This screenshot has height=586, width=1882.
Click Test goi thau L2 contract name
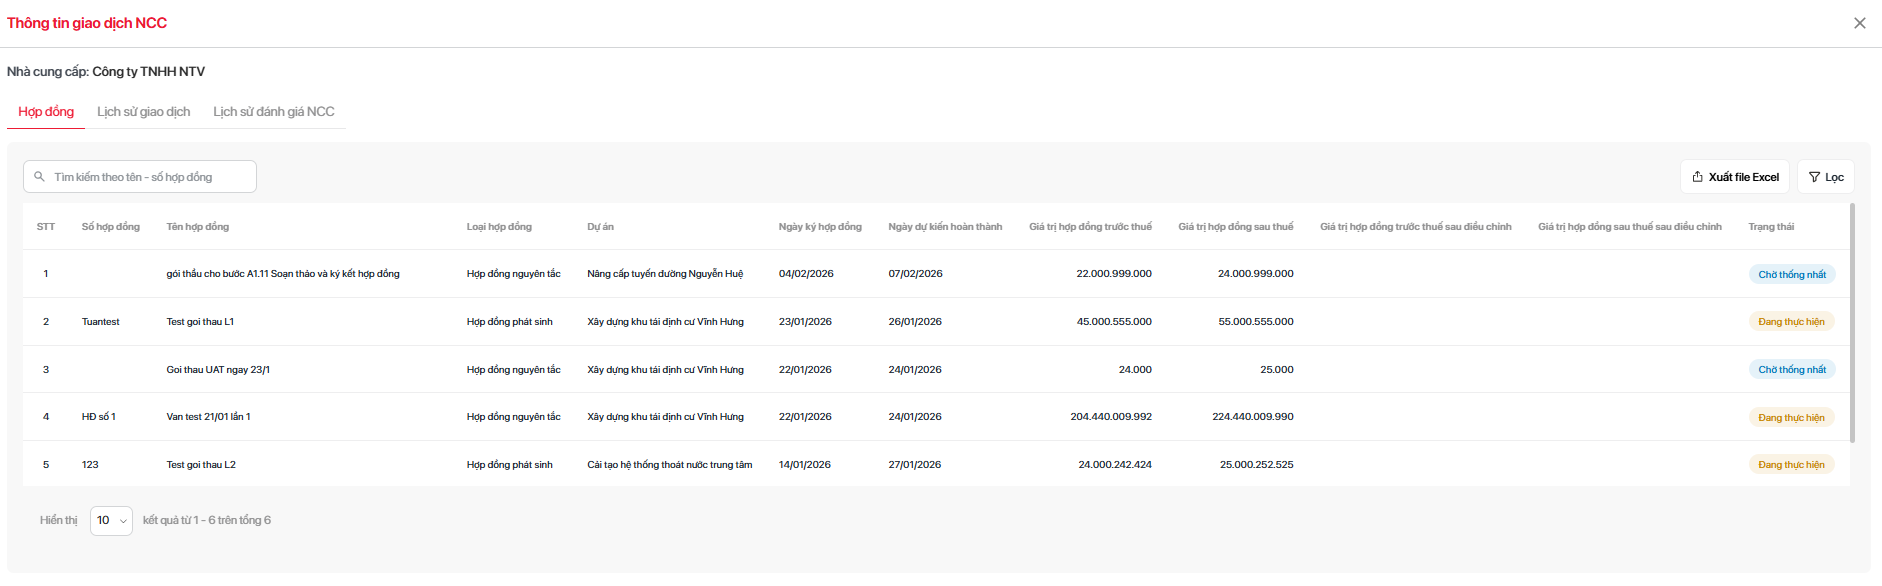point(201,465)
